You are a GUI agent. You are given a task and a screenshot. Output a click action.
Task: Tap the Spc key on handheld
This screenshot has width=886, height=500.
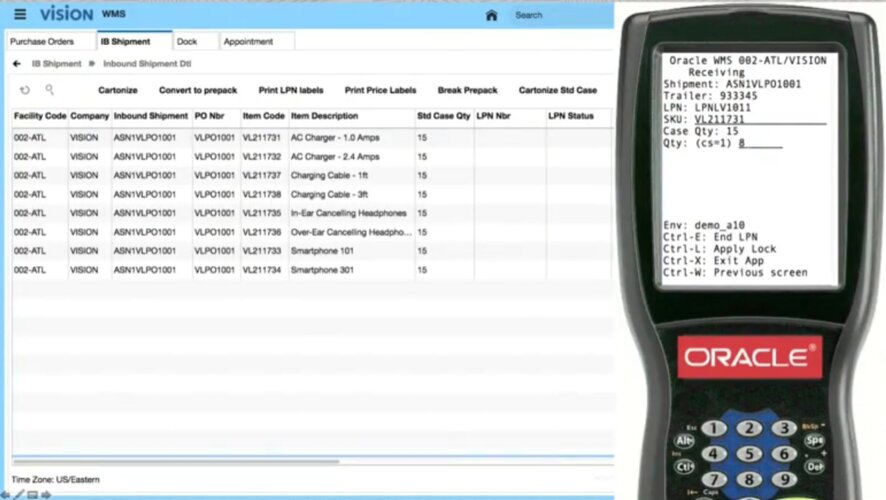point(814,440)
